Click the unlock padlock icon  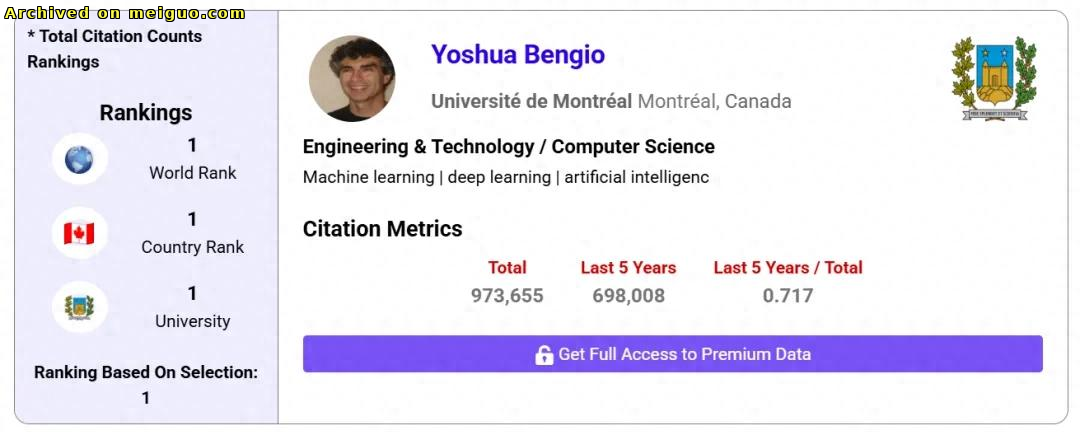(x=544, y=354)
